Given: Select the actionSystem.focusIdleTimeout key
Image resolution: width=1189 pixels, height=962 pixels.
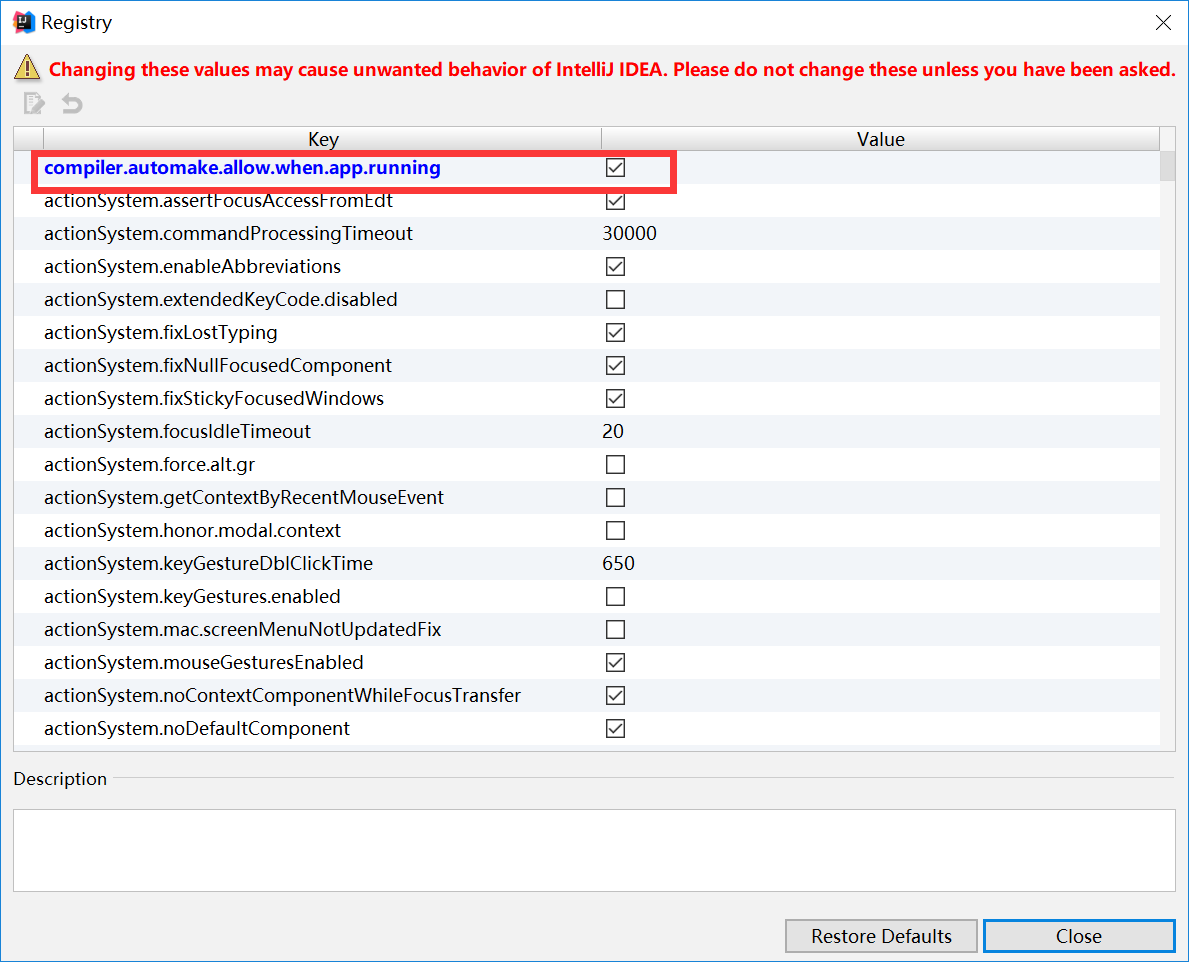Looking at the screenshot, I should click(177, 431).
